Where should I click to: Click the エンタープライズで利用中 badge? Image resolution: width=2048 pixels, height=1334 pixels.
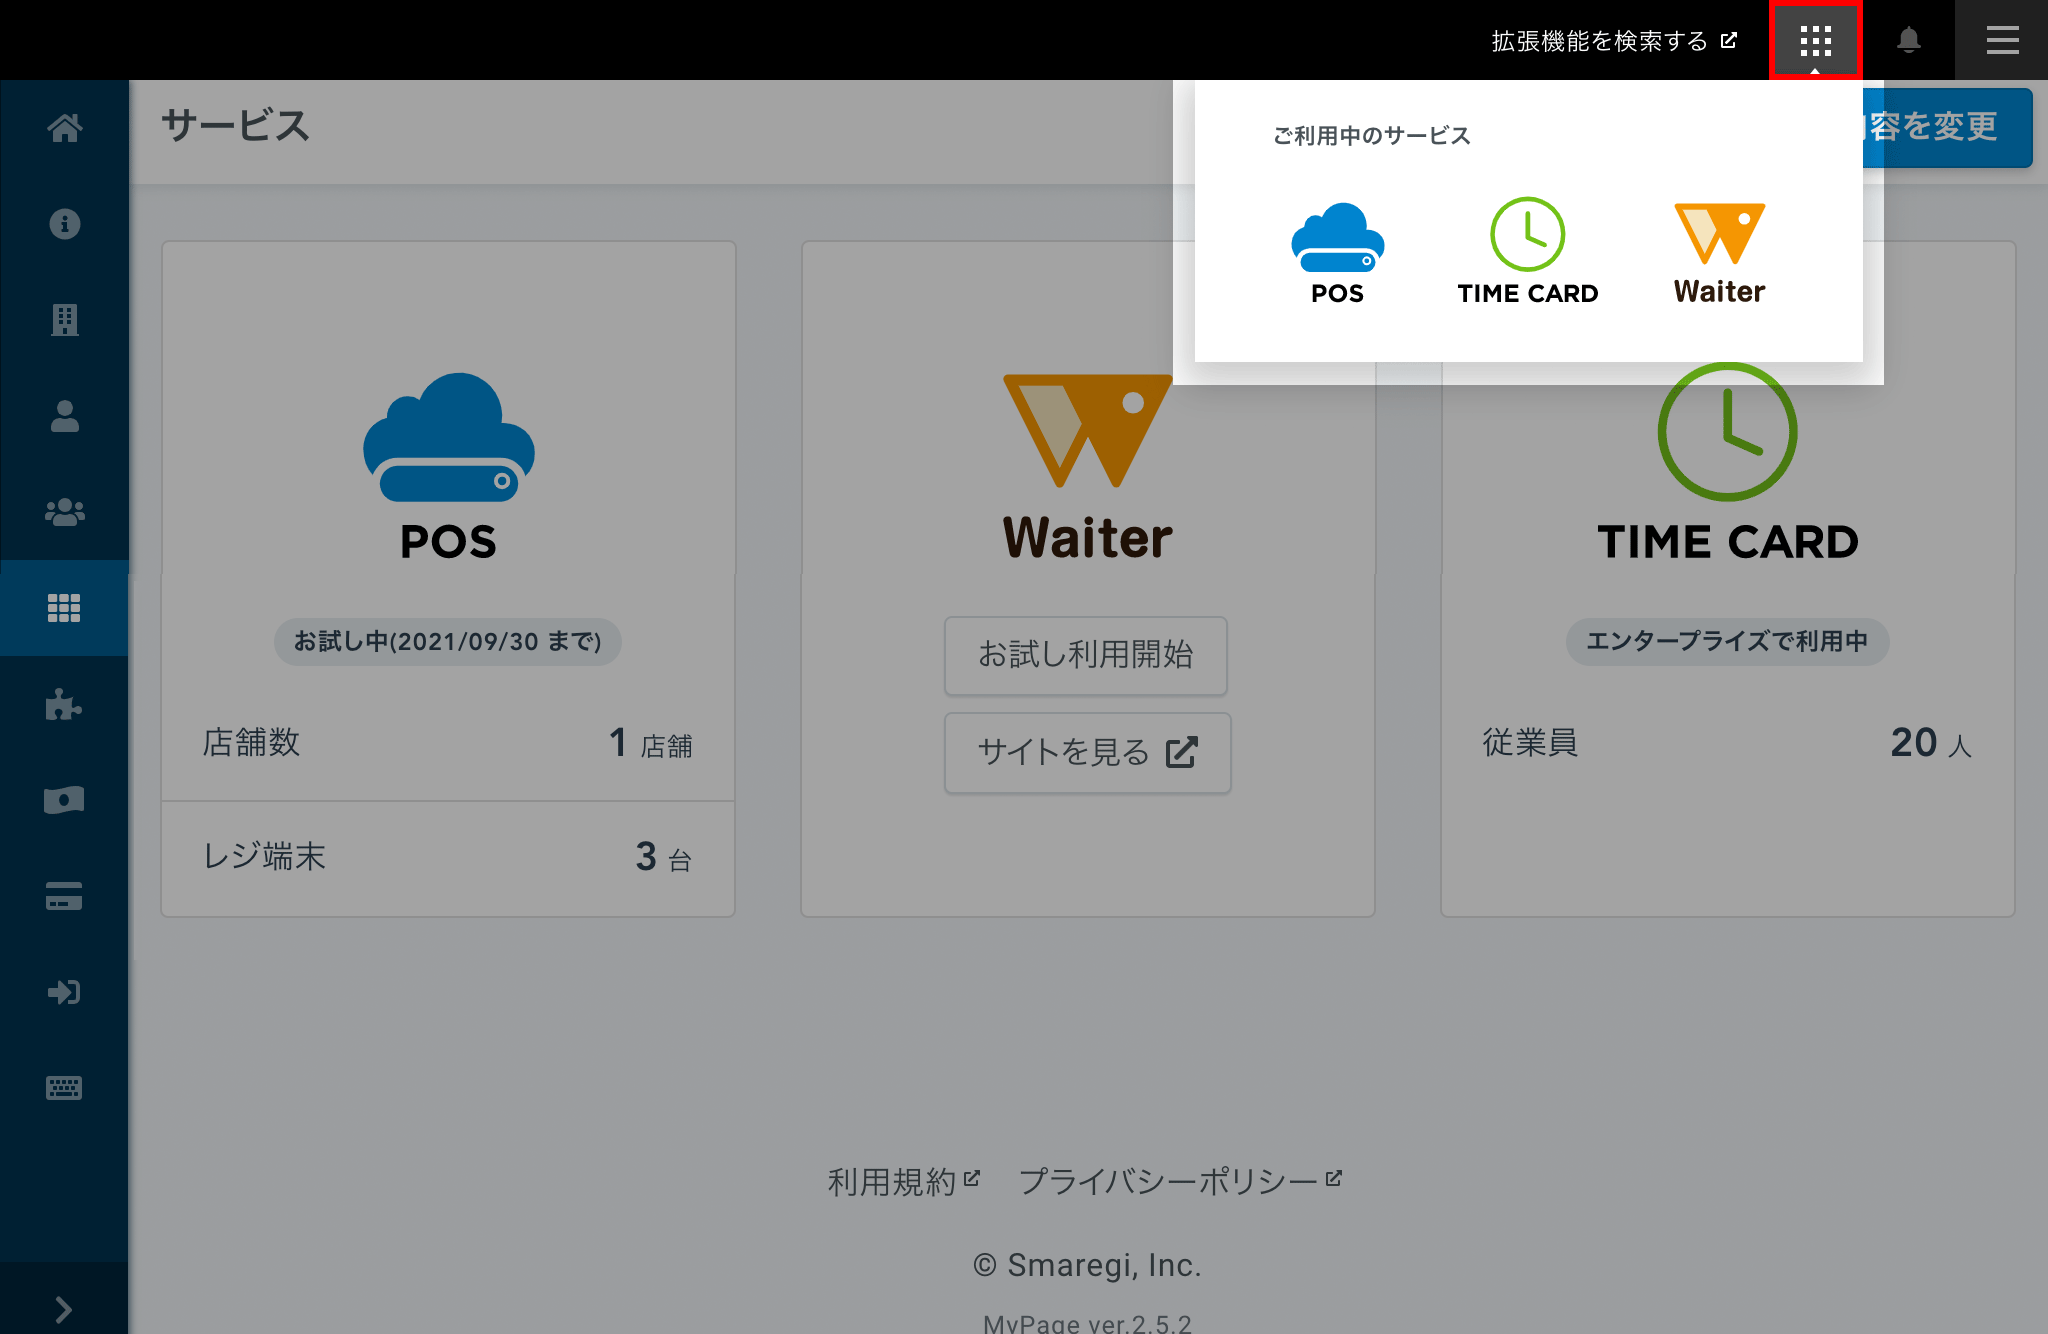[x=1727, y=641]
